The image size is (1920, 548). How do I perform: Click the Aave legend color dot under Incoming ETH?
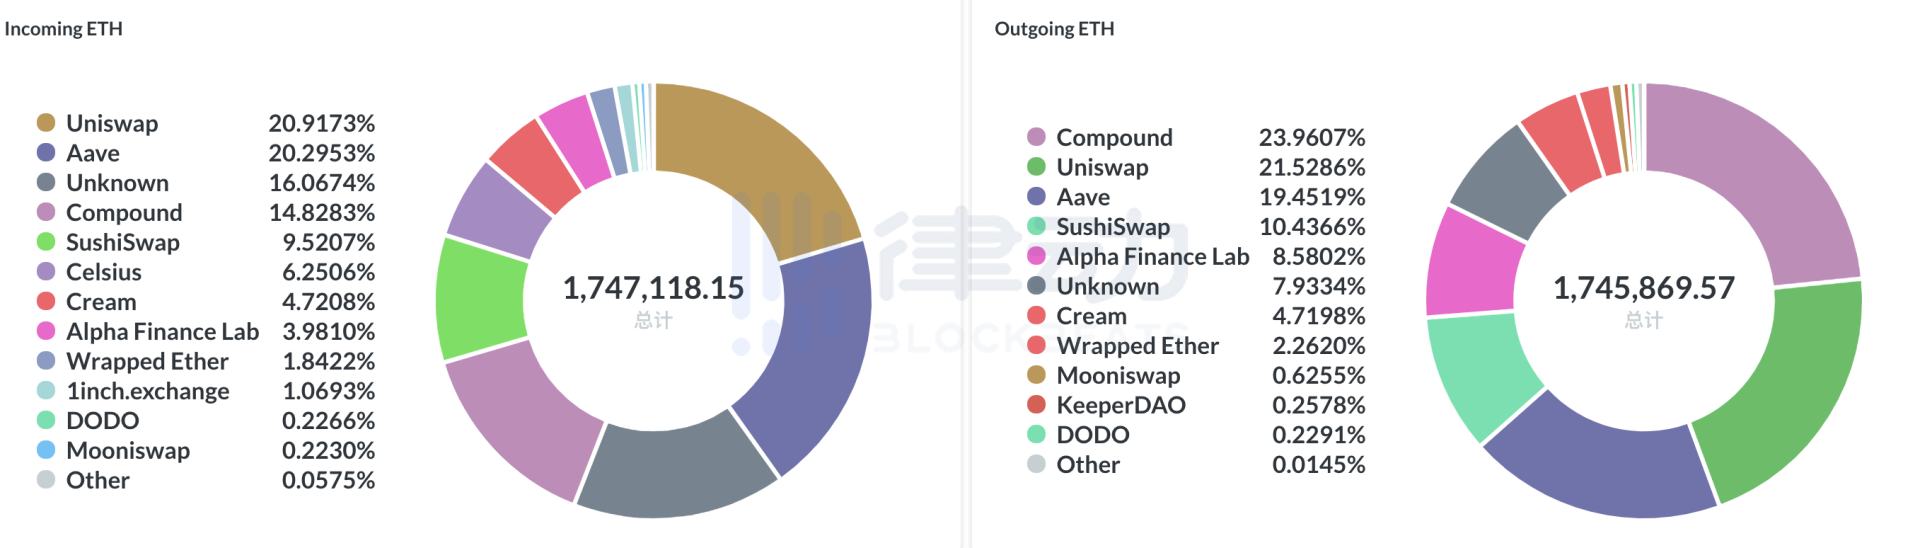click(45, 153)
